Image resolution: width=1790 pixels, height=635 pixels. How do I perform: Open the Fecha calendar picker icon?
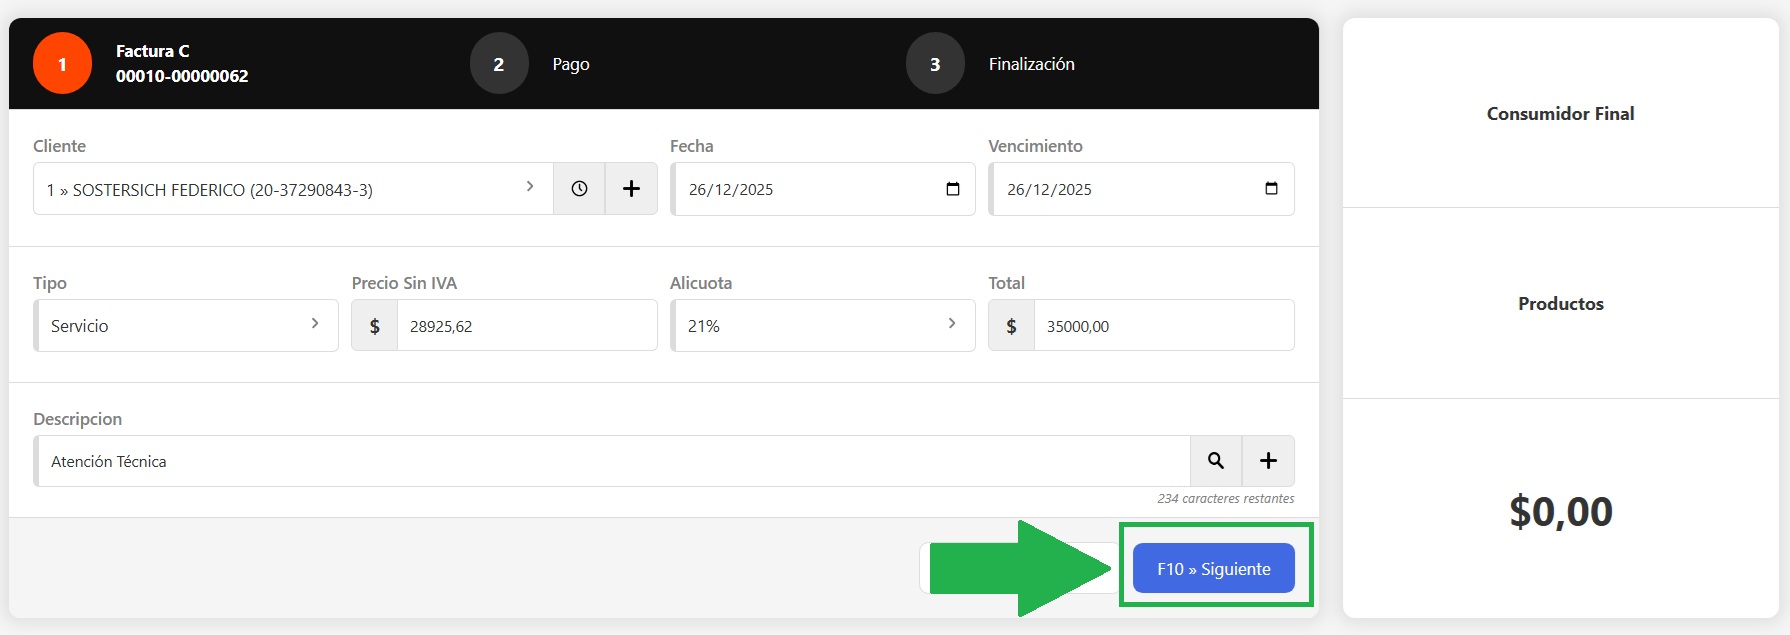click(952, 189)
